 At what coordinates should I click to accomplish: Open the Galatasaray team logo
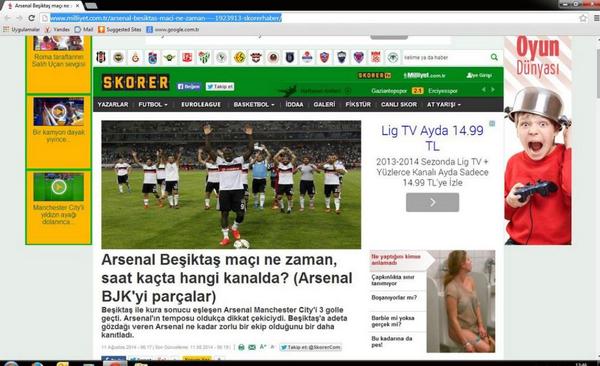pos(135,57)
